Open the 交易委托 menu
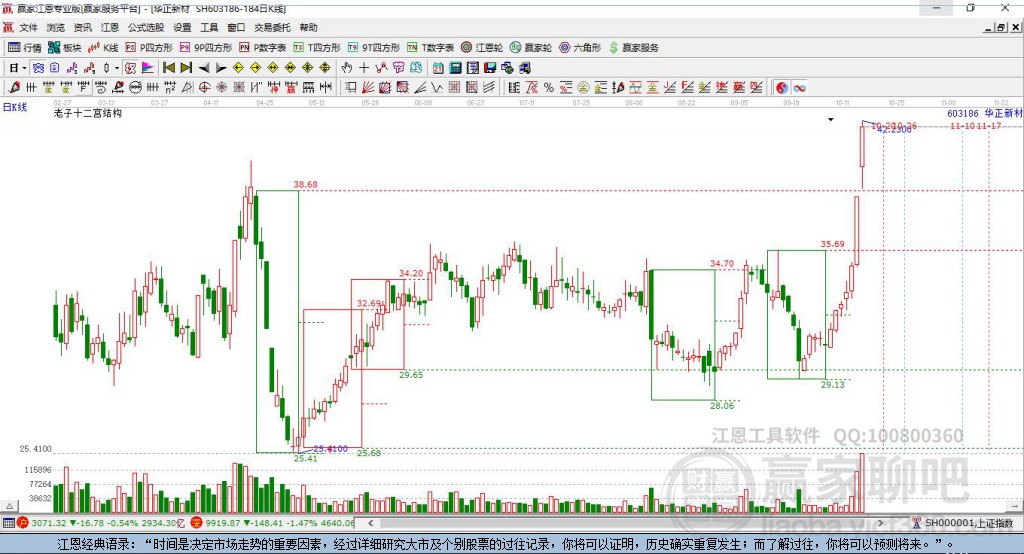The height and width of the screenshot is (554, 1024). pos(272,27)
